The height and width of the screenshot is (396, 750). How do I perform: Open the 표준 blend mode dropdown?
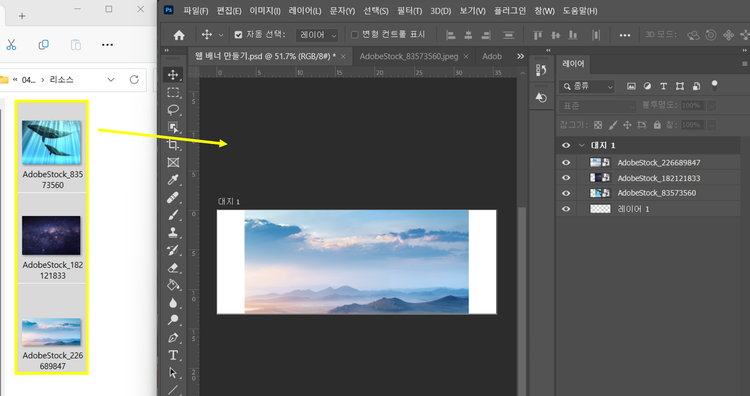click(597, 106)
